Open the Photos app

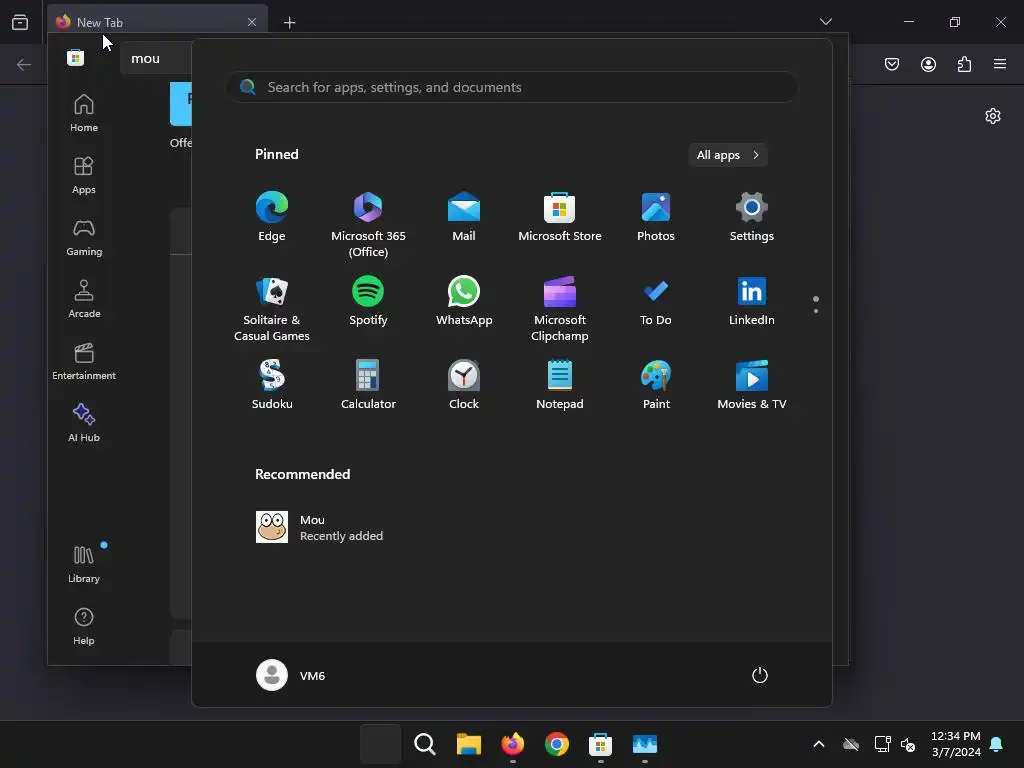pyautogui.click(x=656, y=217)
